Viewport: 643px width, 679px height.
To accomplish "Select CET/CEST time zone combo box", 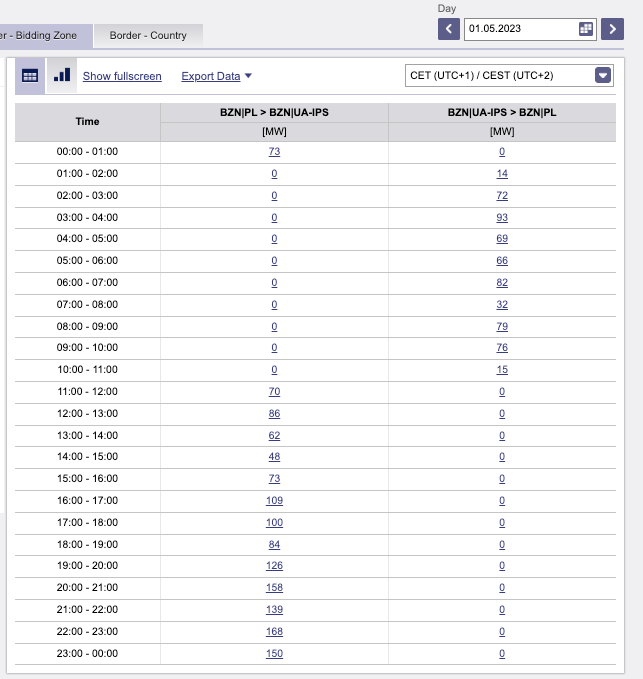I will [x=509, y=75].
